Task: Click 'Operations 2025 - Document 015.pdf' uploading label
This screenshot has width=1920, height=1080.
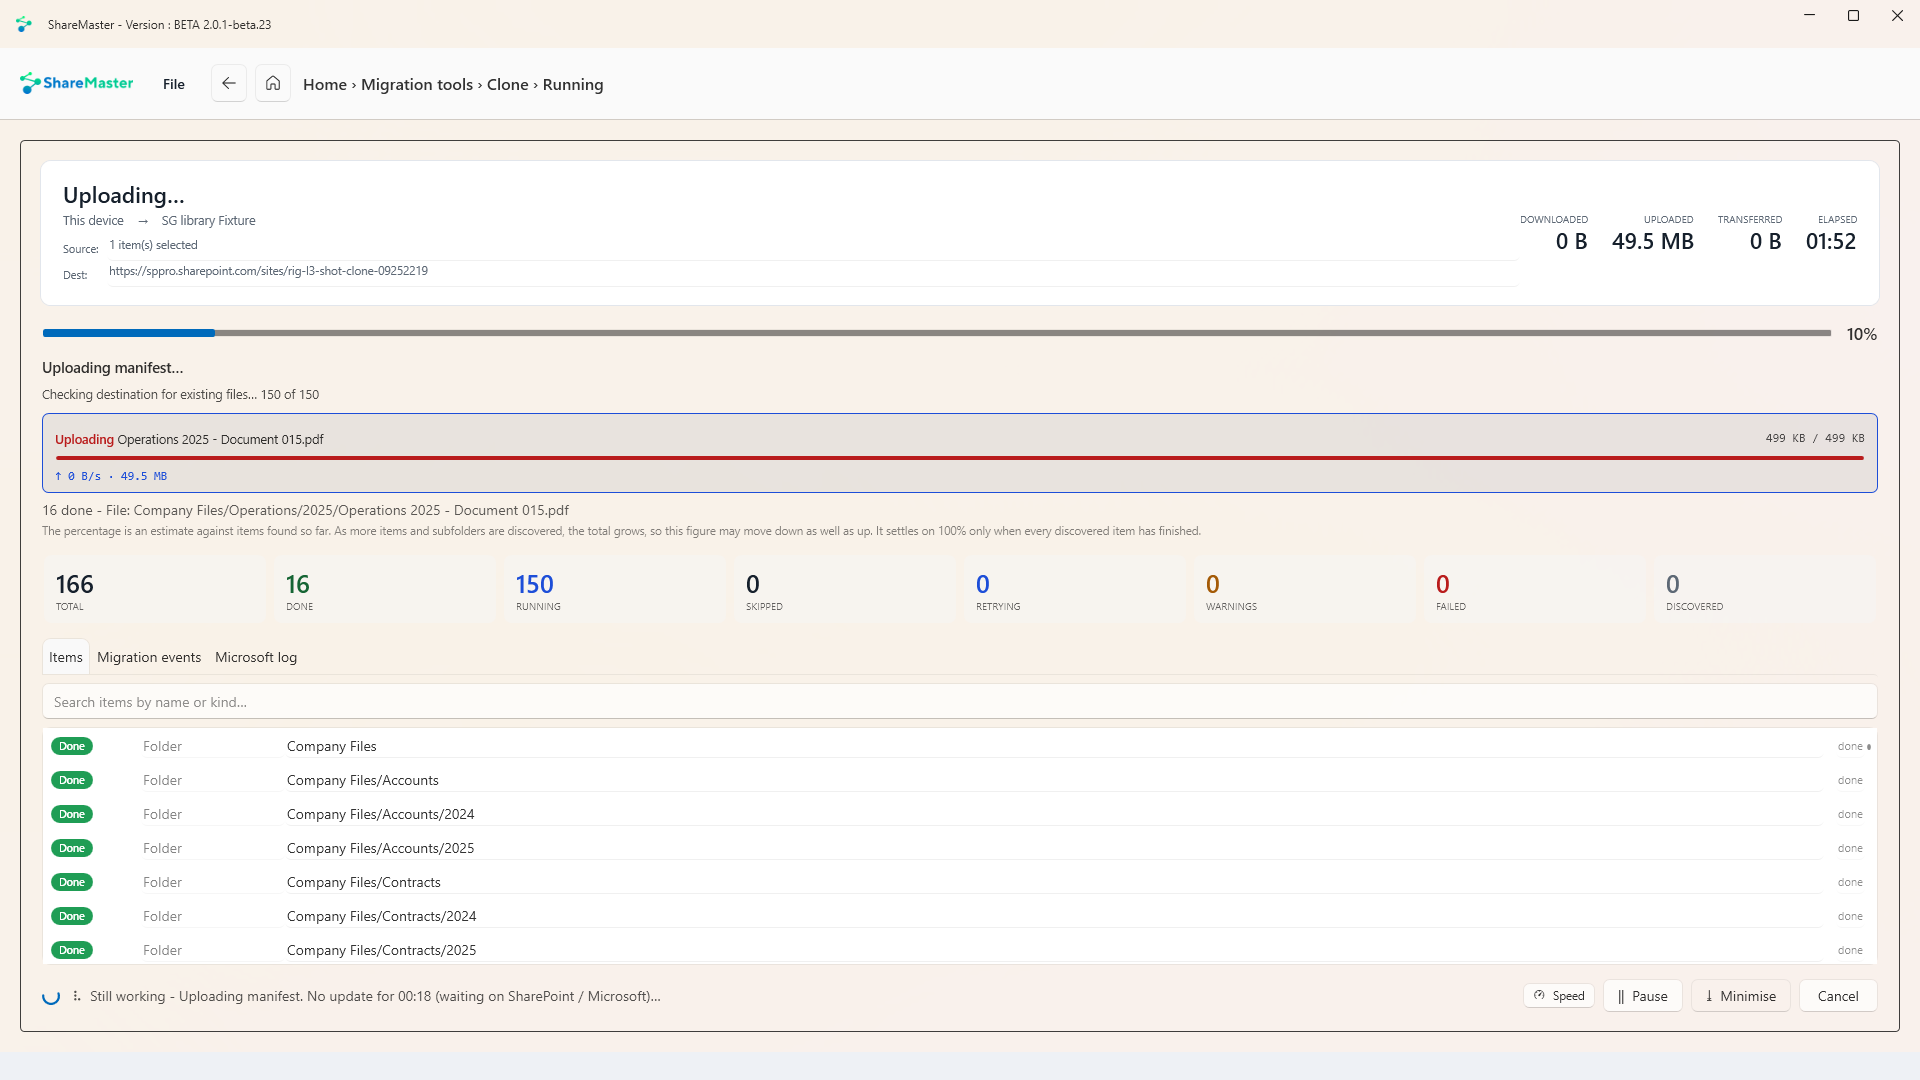Action: pyautogui.click(x=220, y=440)
